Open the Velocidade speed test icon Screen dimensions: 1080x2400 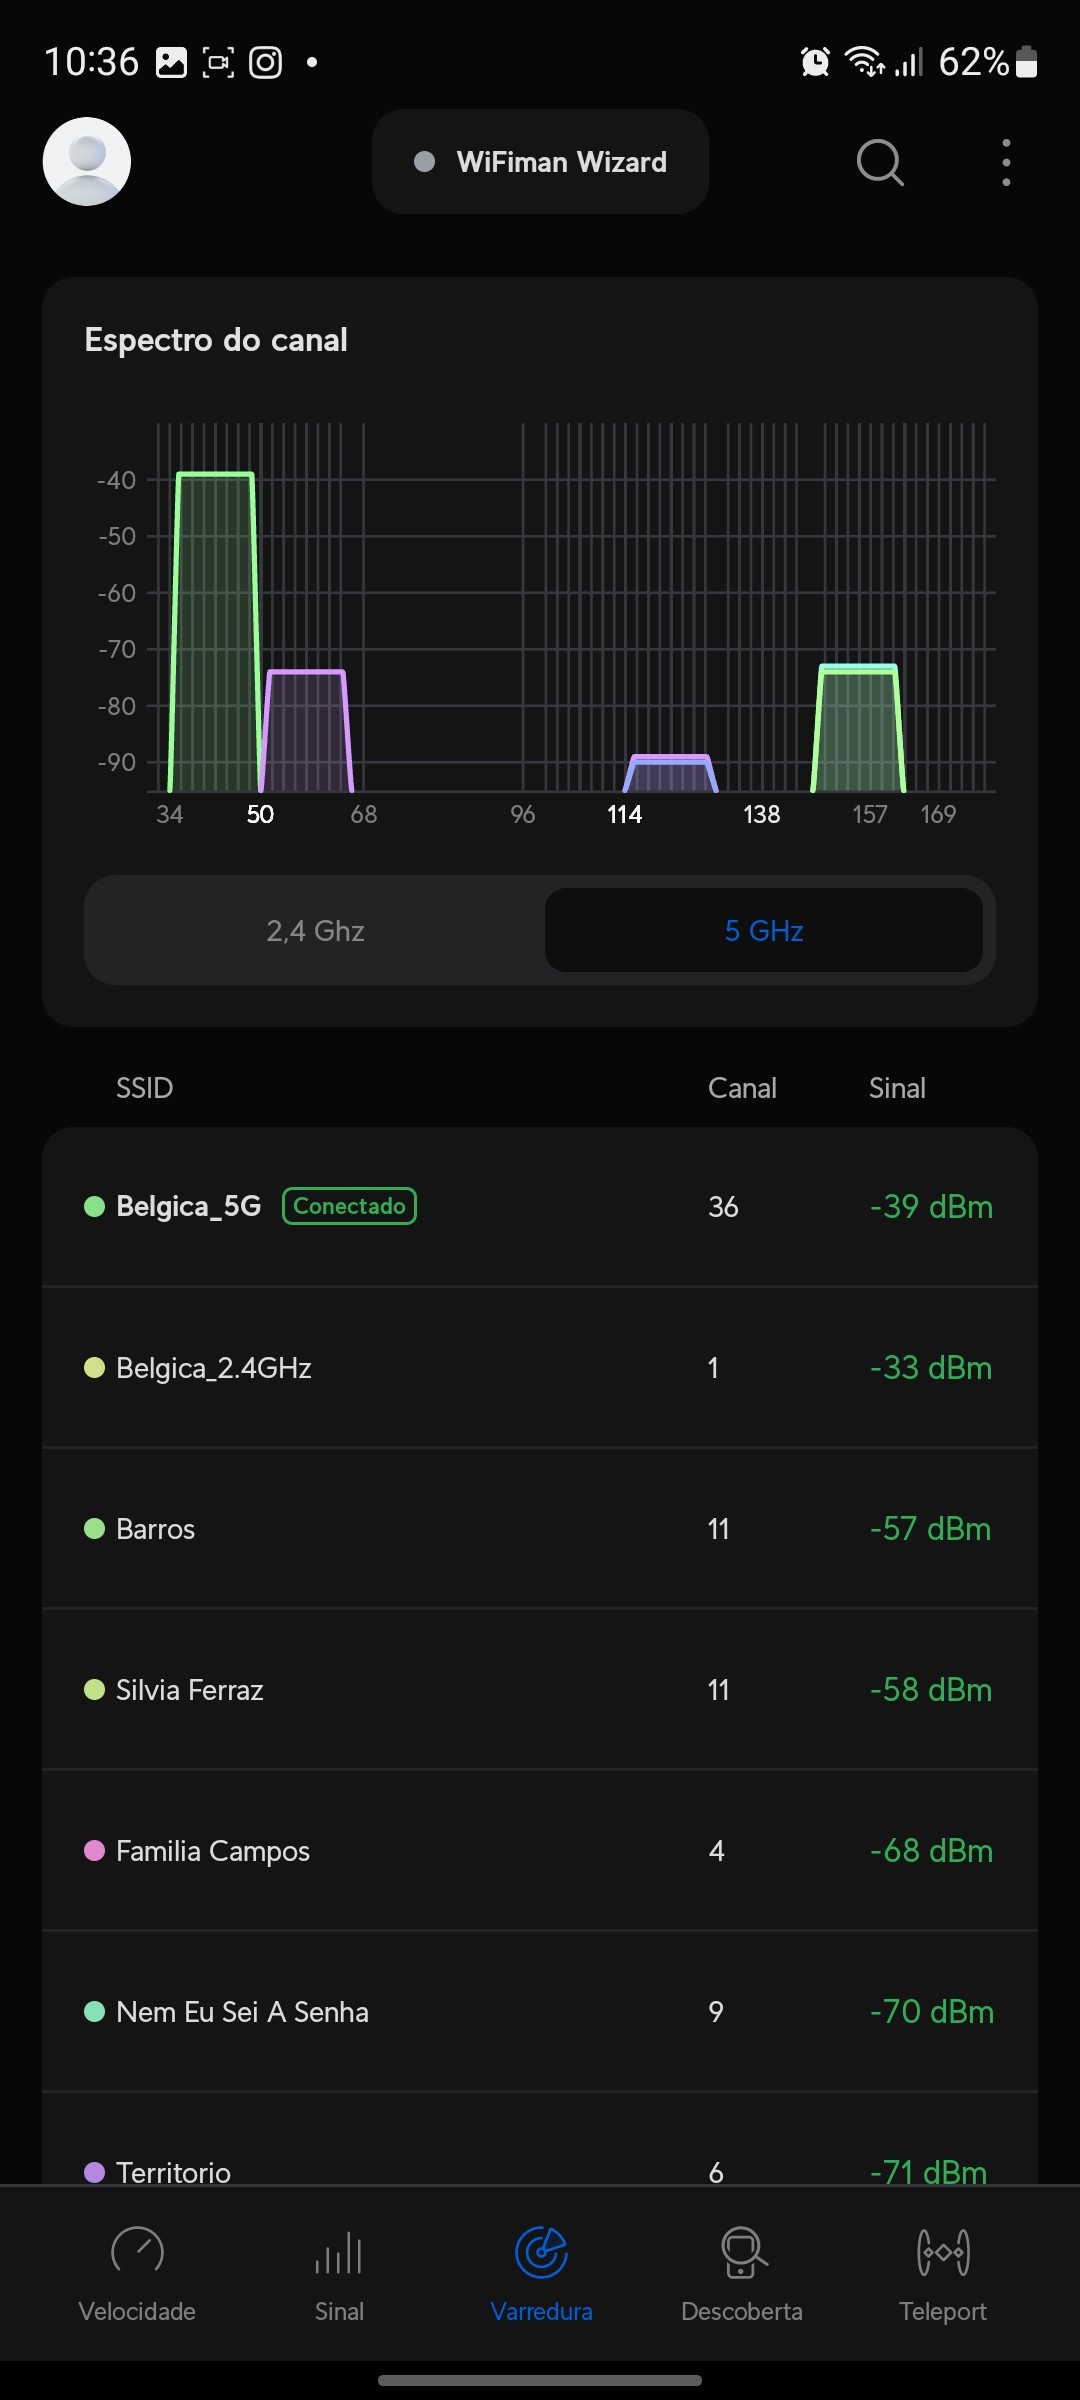coord(137,2253)
